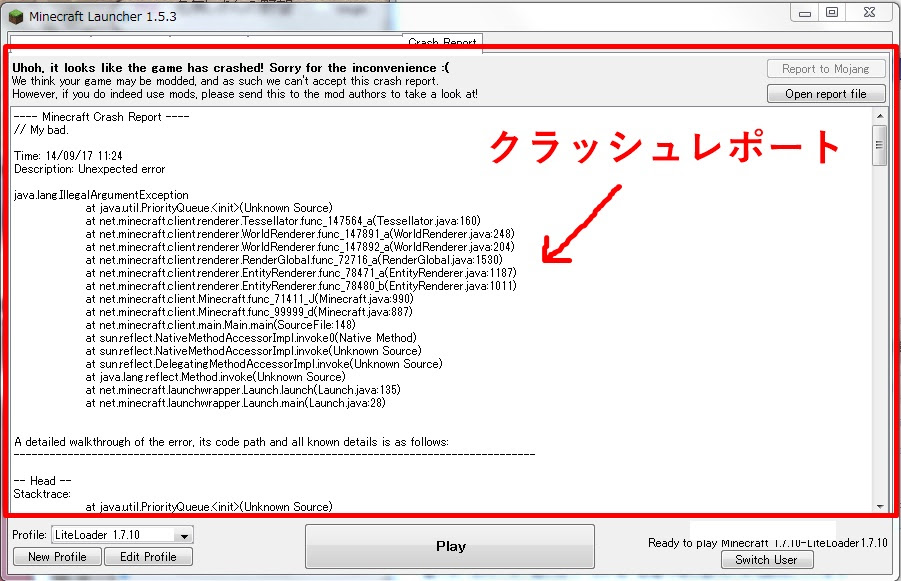Click the Launch.main(Launch.java:28) line
Screen dimensions: 901x581
point(236,403)
